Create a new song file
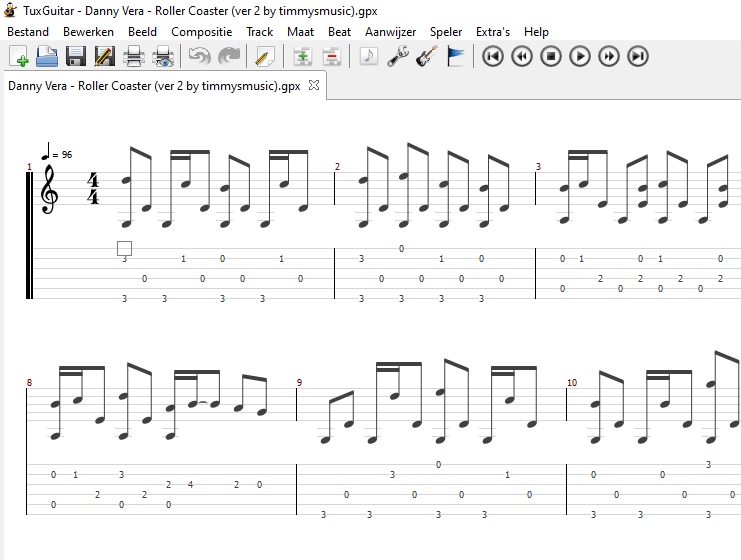The height and width of the screenshot is (560, 741). tap(19, 56)
